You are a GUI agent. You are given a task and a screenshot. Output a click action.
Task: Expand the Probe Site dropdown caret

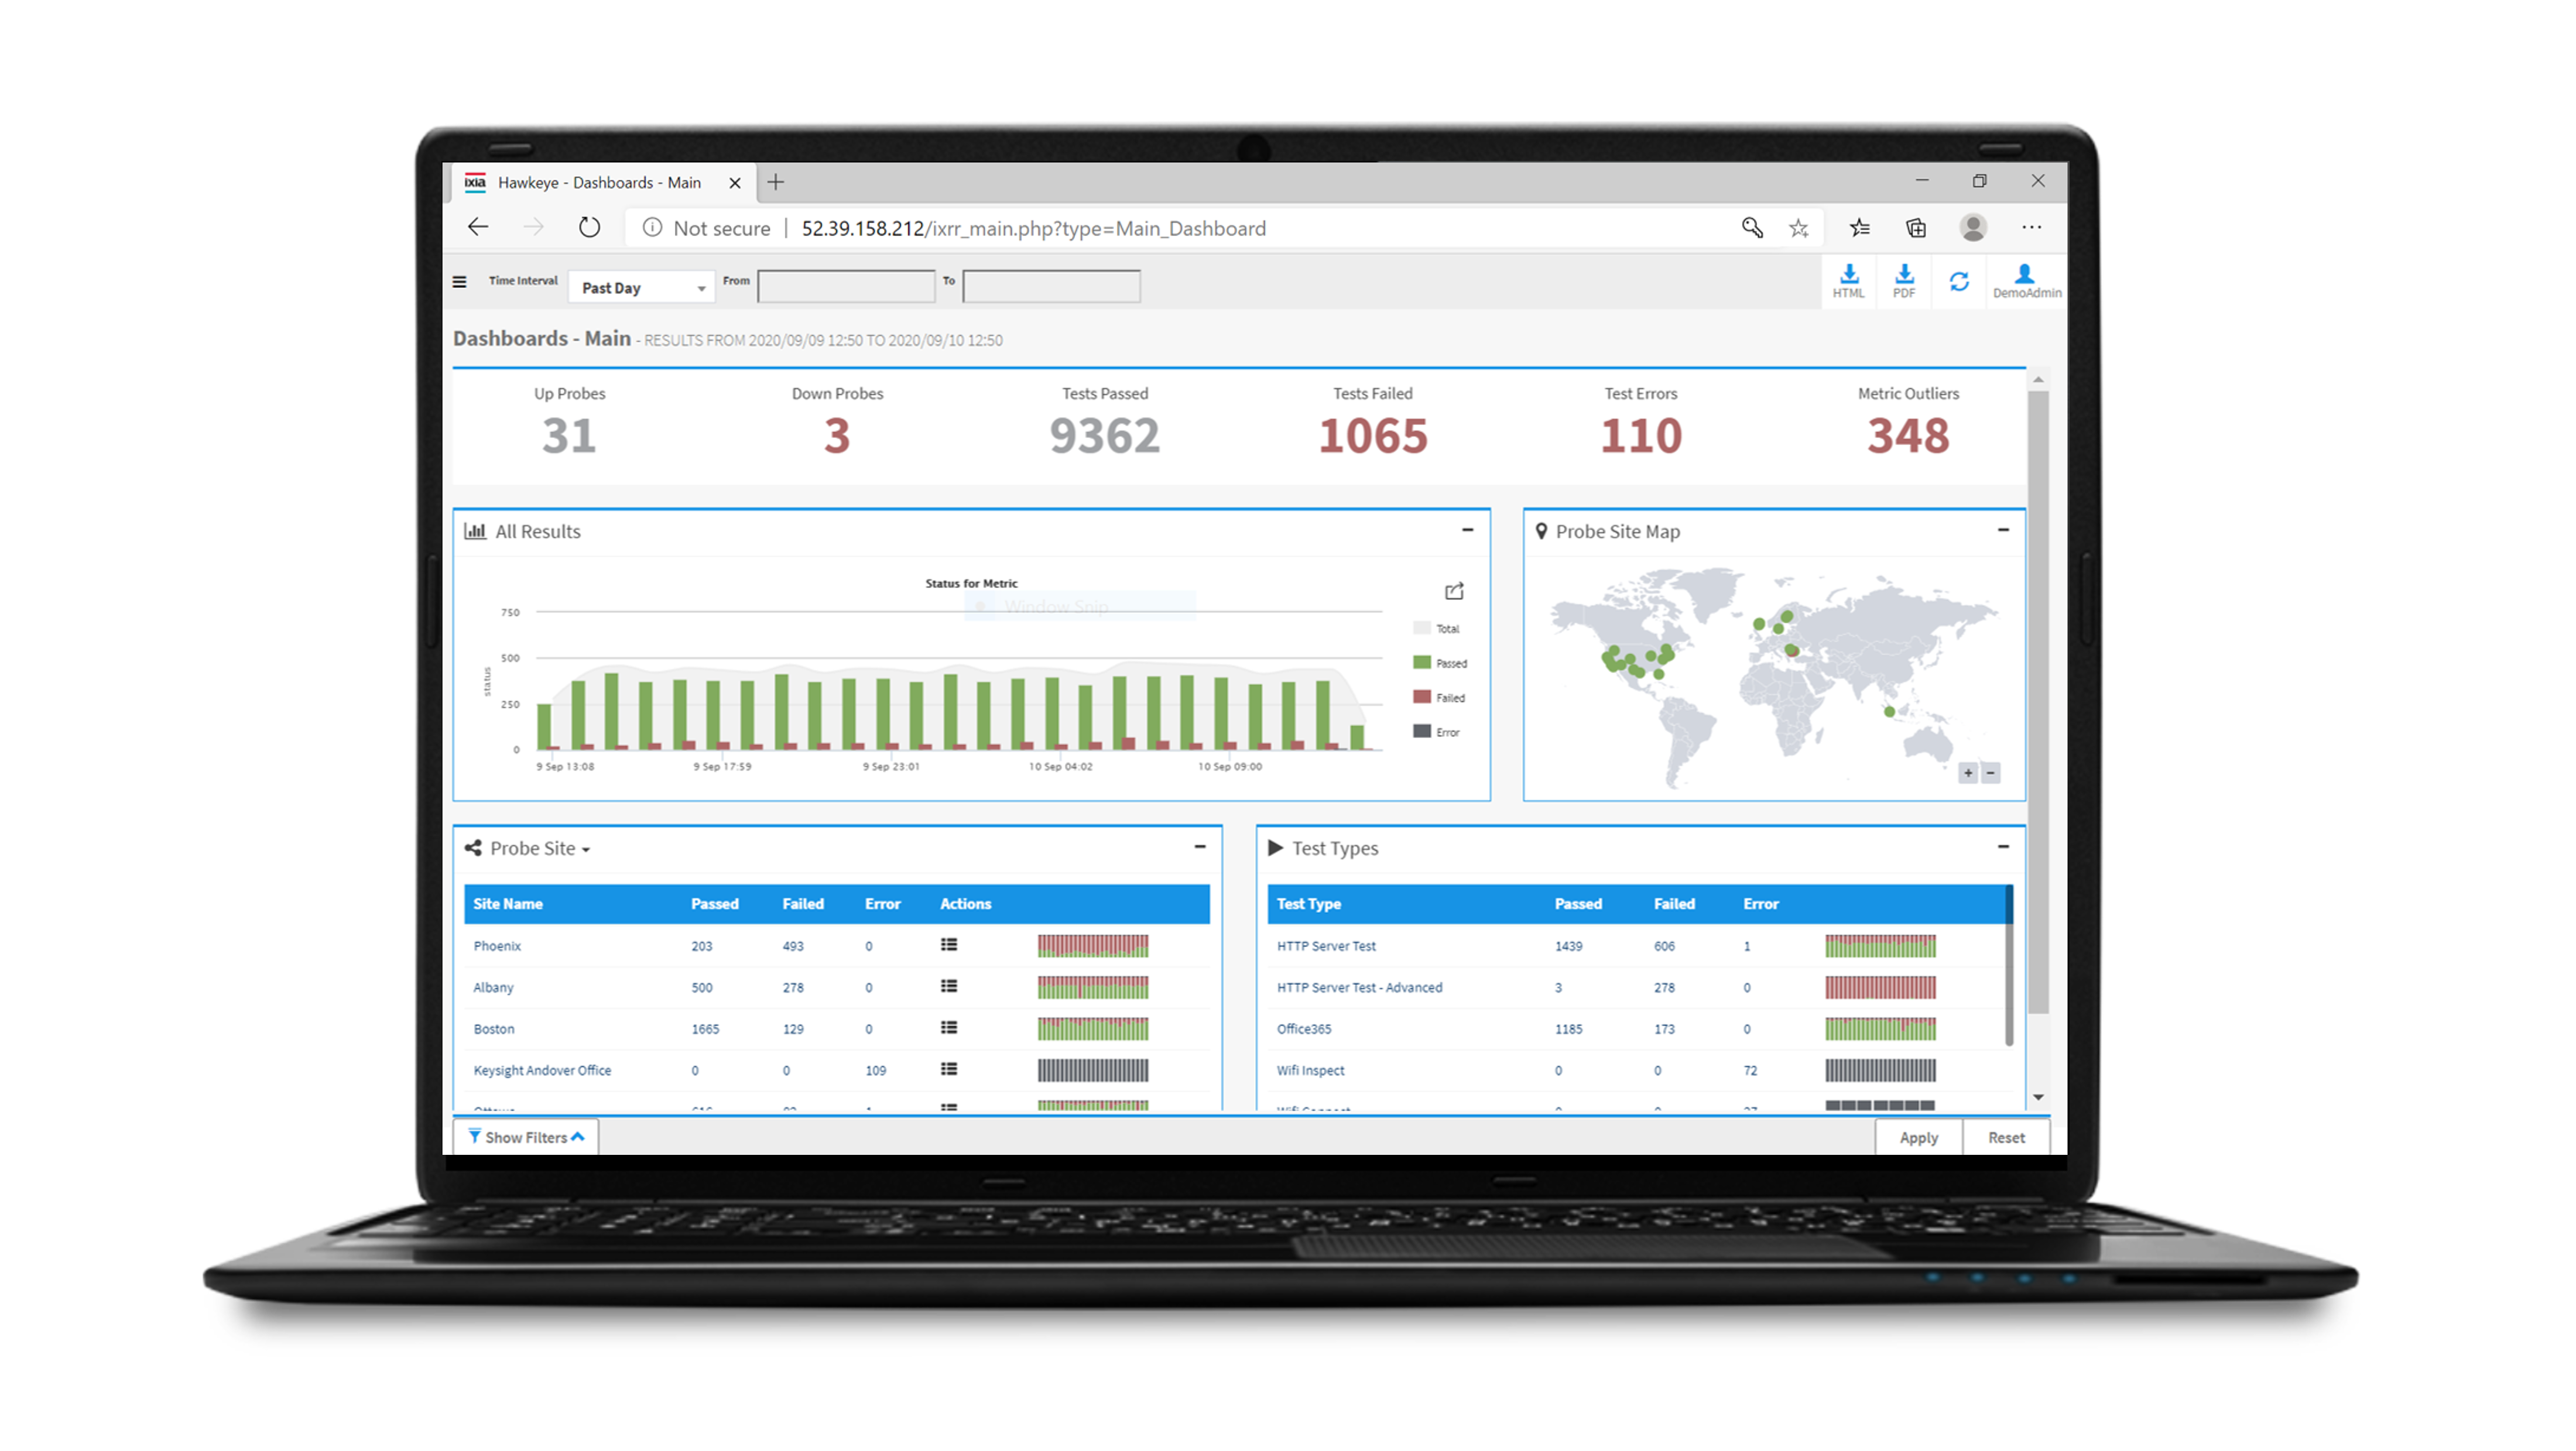pyautogui.click(x=586, y=850)
